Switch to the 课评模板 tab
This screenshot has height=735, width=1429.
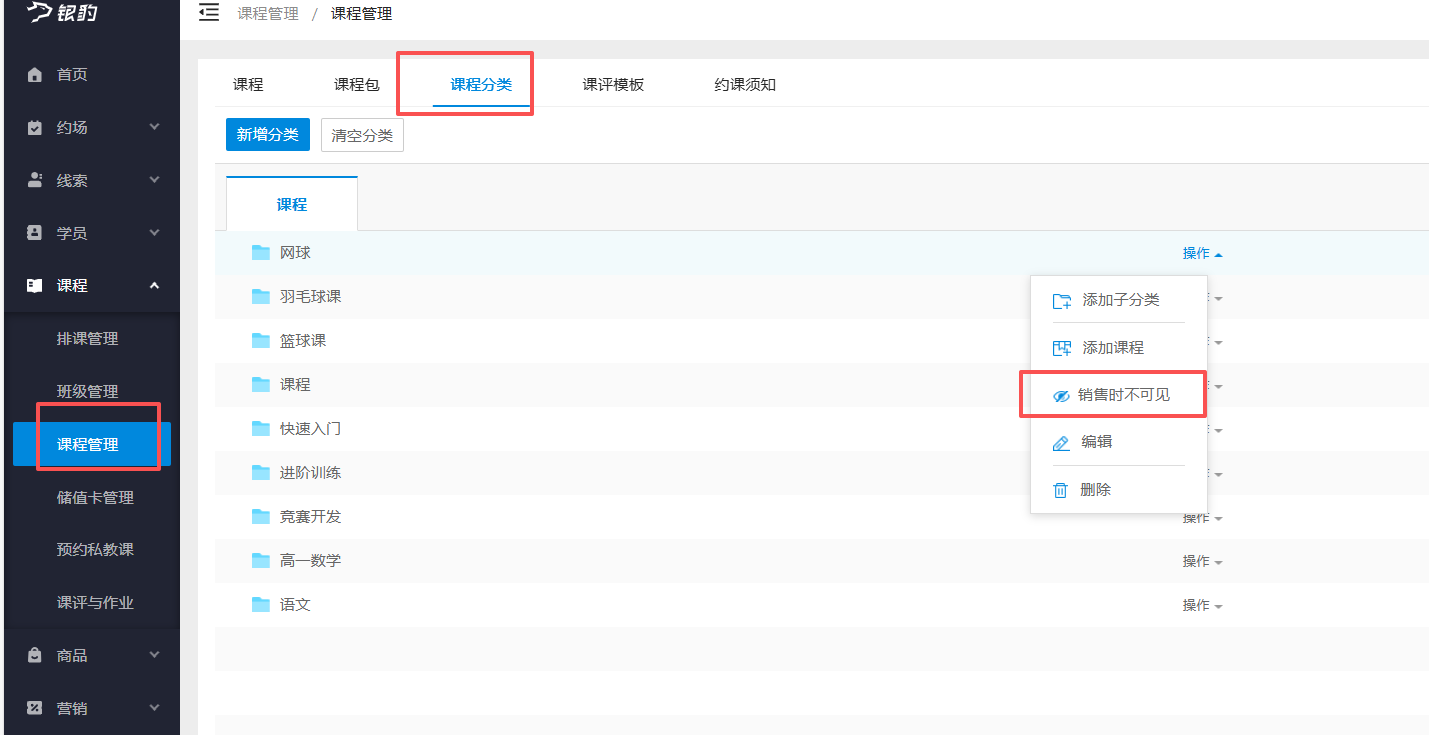(613, 85)
